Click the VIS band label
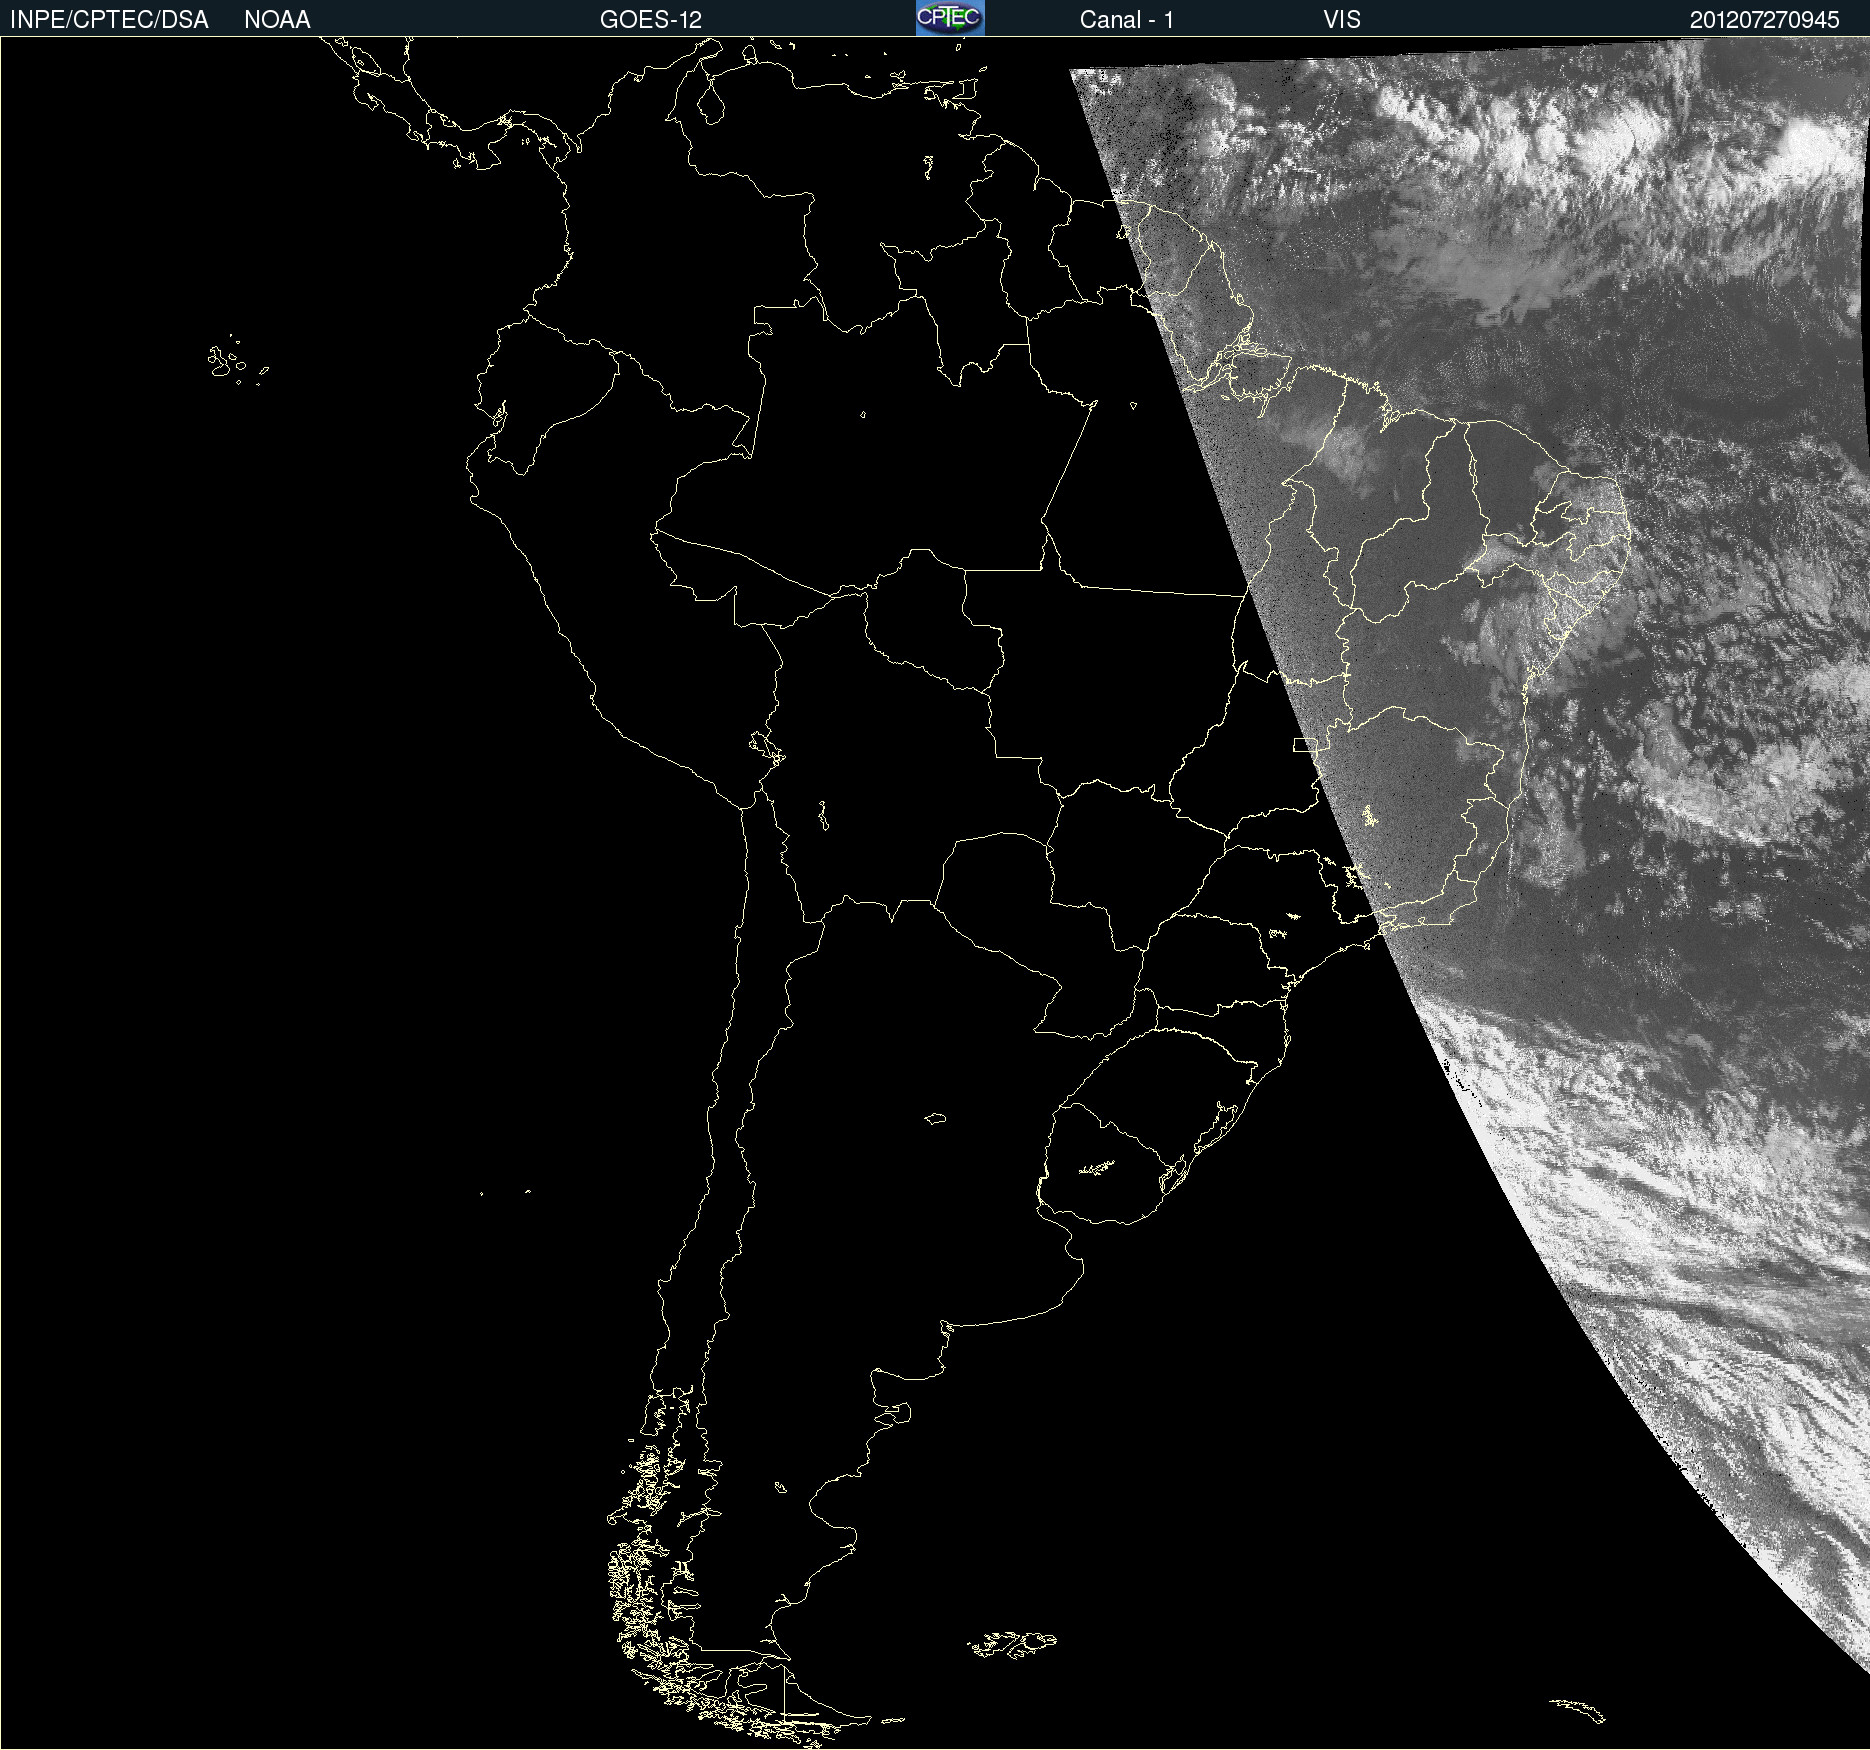Viewport: 1870px width, 1750px height. pos(1342,20)
